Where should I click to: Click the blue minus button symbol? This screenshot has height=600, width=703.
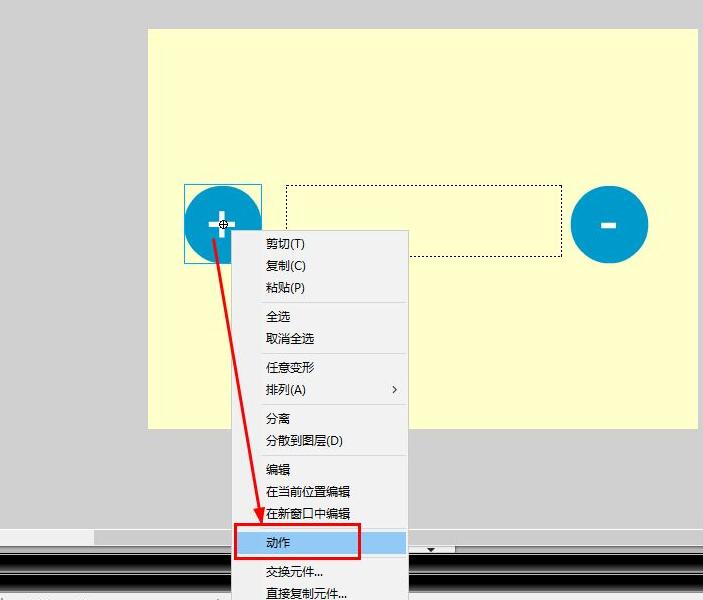pos(609,224)
